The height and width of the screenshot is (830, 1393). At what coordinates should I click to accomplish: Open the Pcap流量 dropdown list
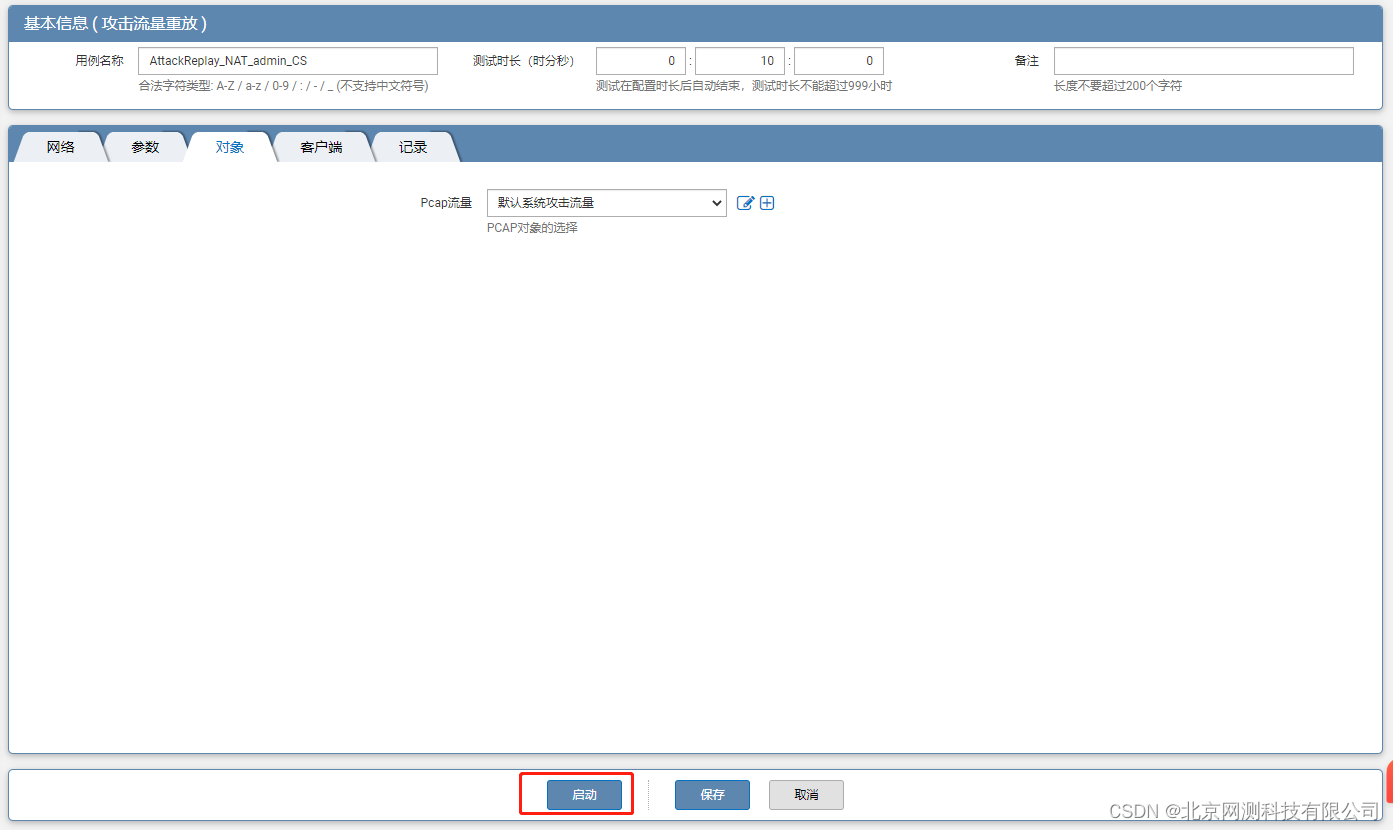pyautogui.click(x=607, y=203)
